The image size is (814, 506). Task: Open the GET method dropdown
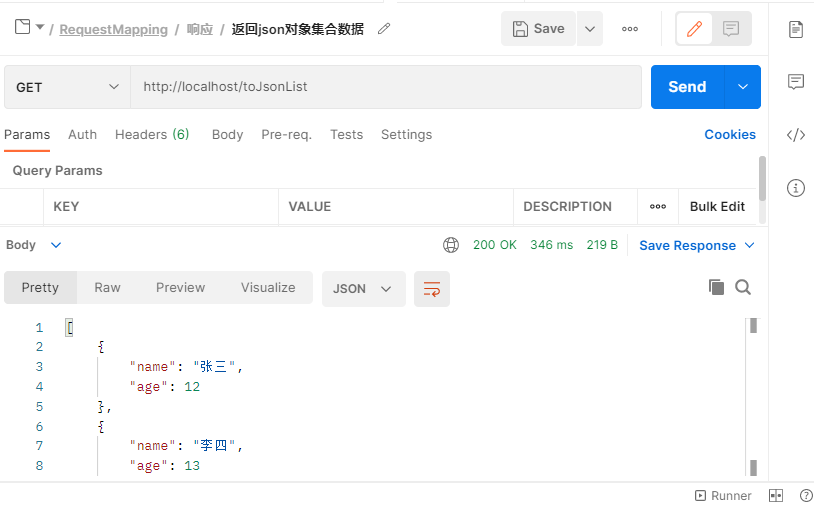click(x=67, y=87)
